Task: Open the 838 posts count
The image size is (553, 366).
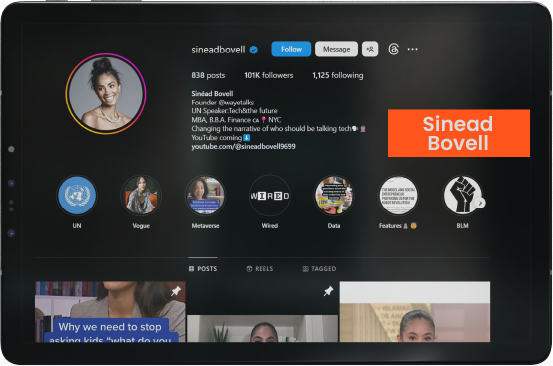Action: point(208,75)
